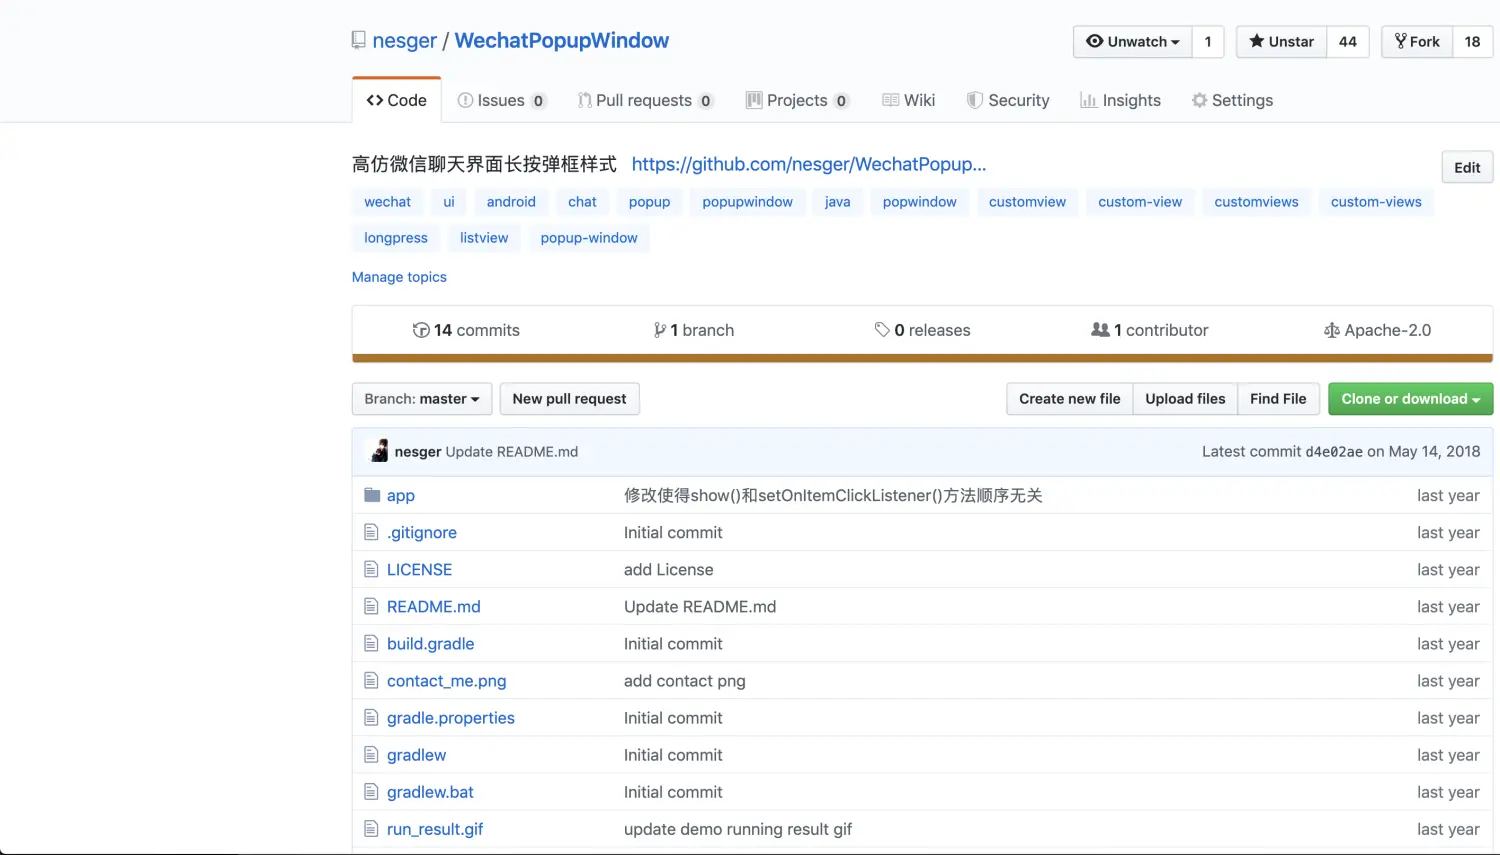This screenshot has width=1500, height=855.
Task: Click the Security shield icon
Action: pos(974,100)
